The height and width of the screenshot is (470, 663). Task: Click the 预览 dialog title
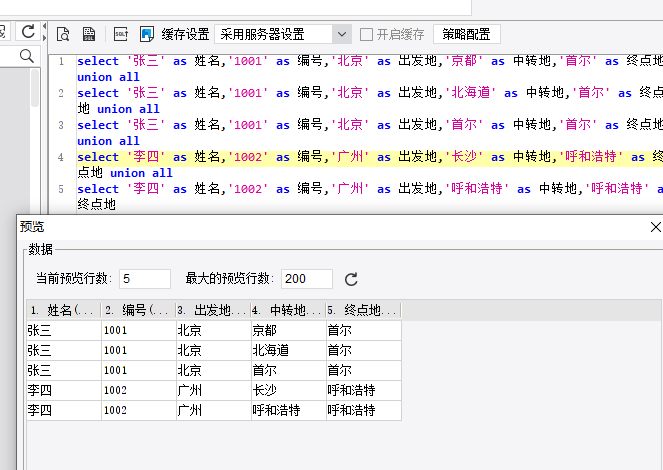(x=32, y=227)
